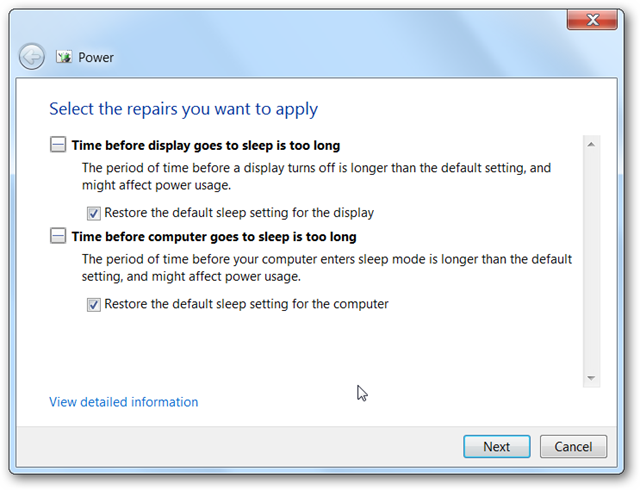Uncheck restore default display sleep setting
The image size is (640, 490).
pyautogui.click(x=93, y=213)
